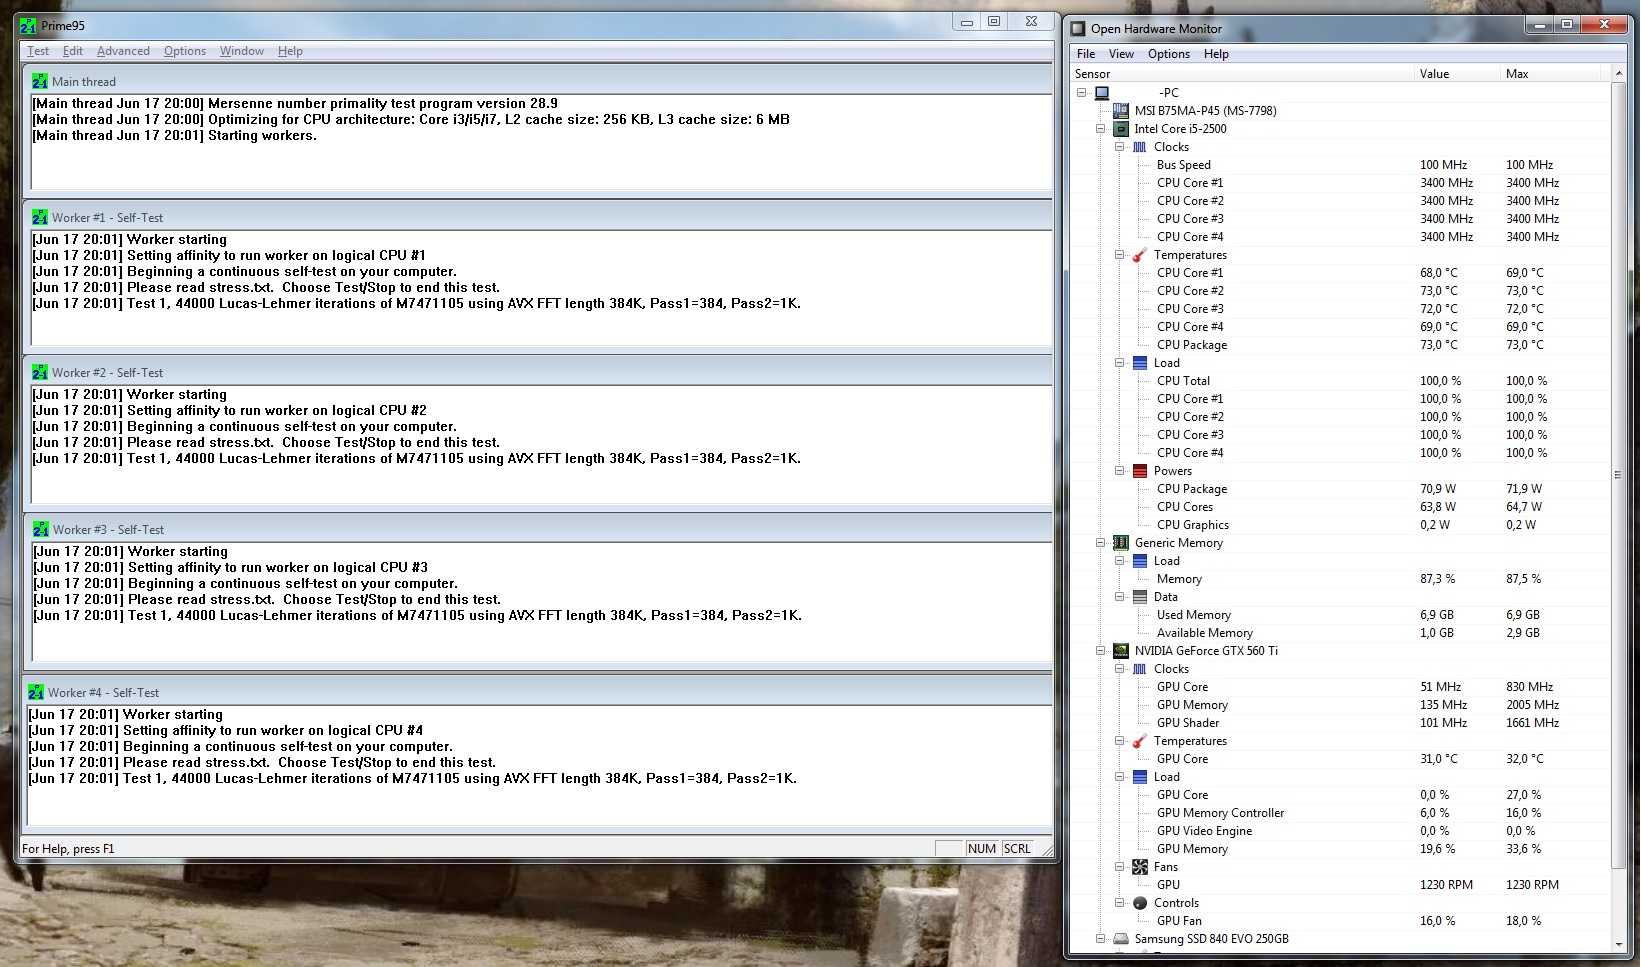Viewport: 1641px width, 967px height.
Task: Select the GPU Shader clock row
Action: [1340, 723]
